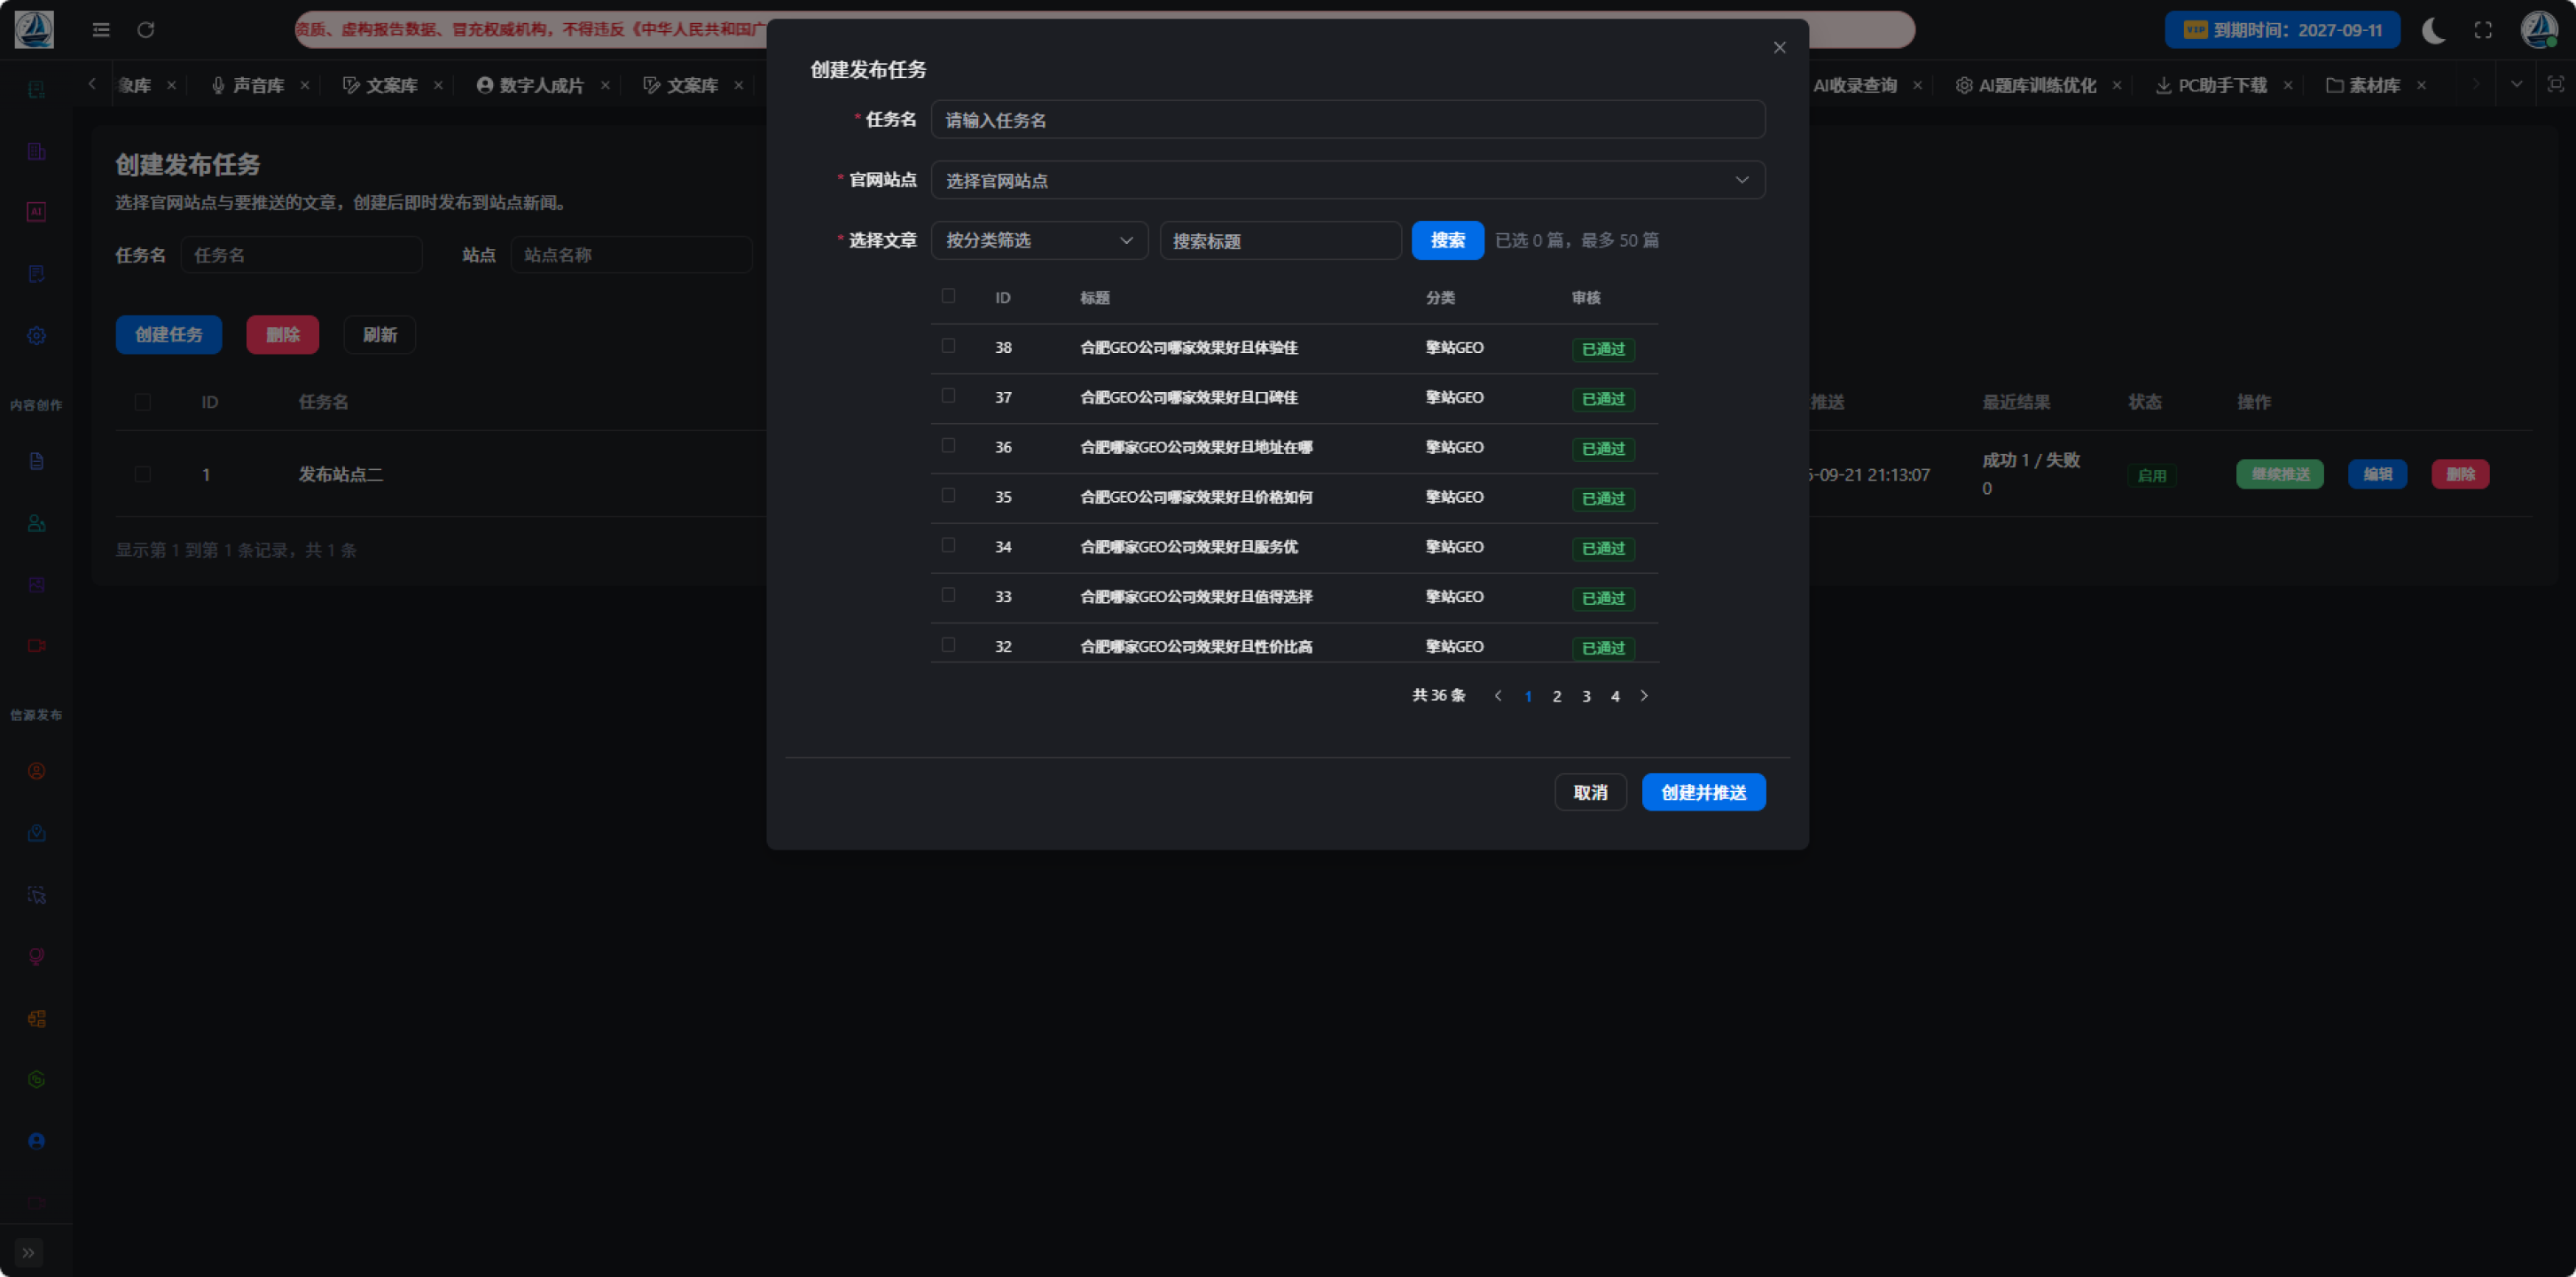2576x1277 pixels.
Task: Click 继续推送 for 发布站点二
Action: click(2280, 474)
